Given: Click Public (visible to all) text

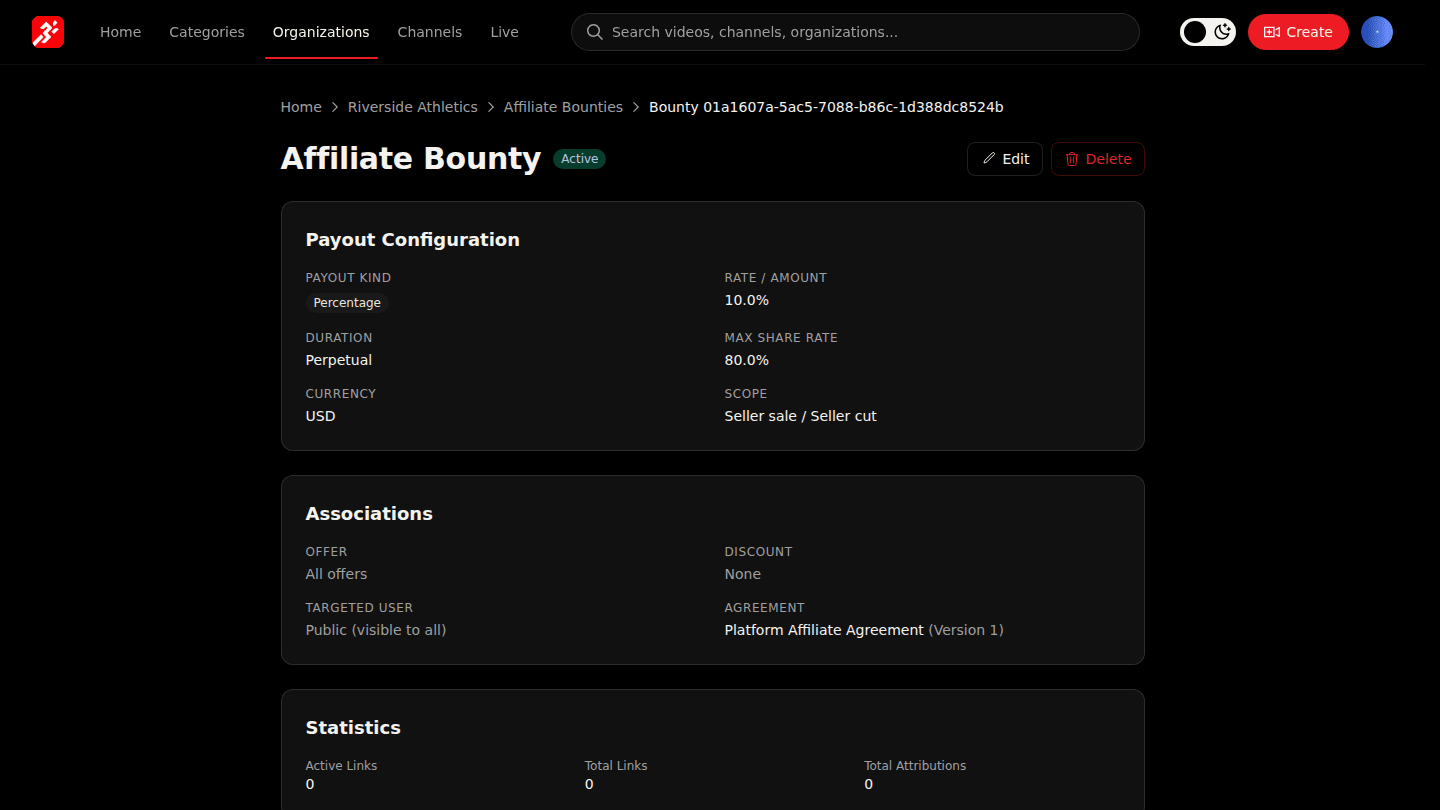Looking at the screenshot, I should pyautogui.click(x=376, y=630).
